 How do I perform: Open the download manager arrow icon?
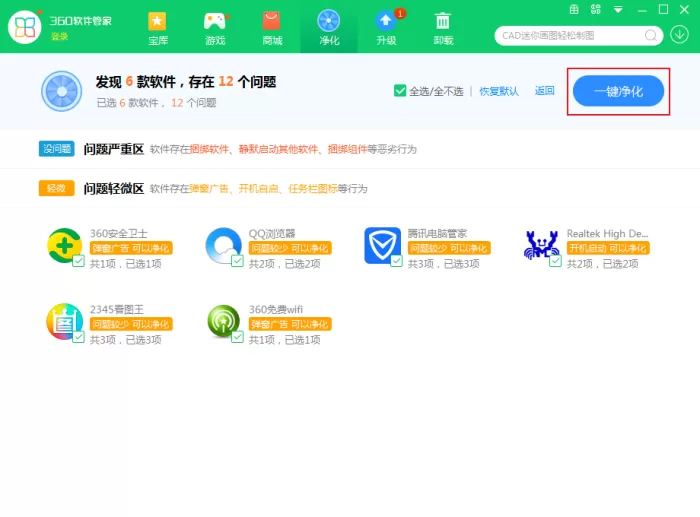pyautogui.click(x=679, y=34)
